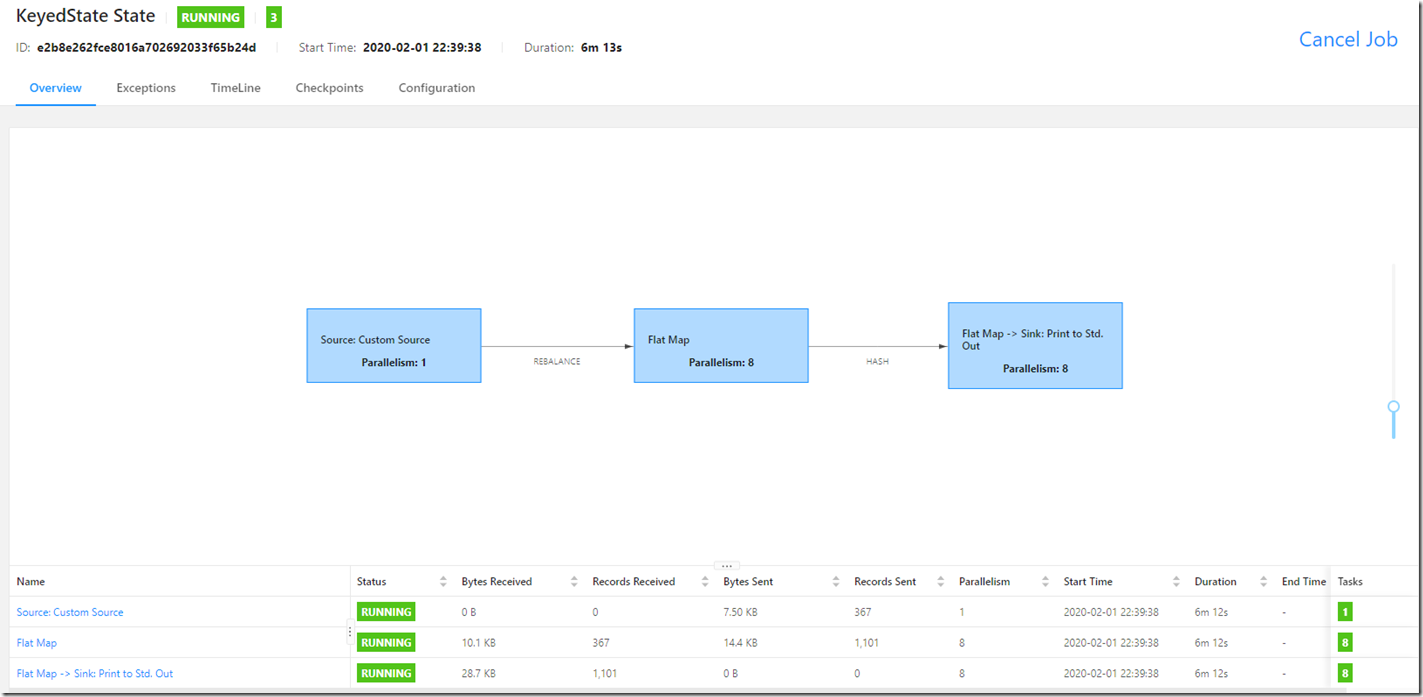Click tasks badge 8 in Flat Map row
This screenshot has height=697, width=1423.
[x=1345, y=643]
